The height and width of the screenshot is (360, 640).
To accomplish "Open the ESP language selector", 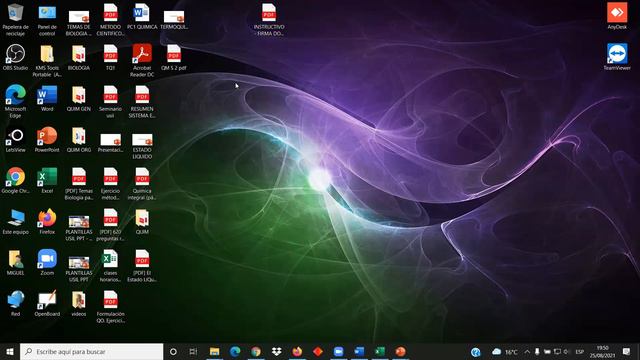I will (x=579, y=352).
